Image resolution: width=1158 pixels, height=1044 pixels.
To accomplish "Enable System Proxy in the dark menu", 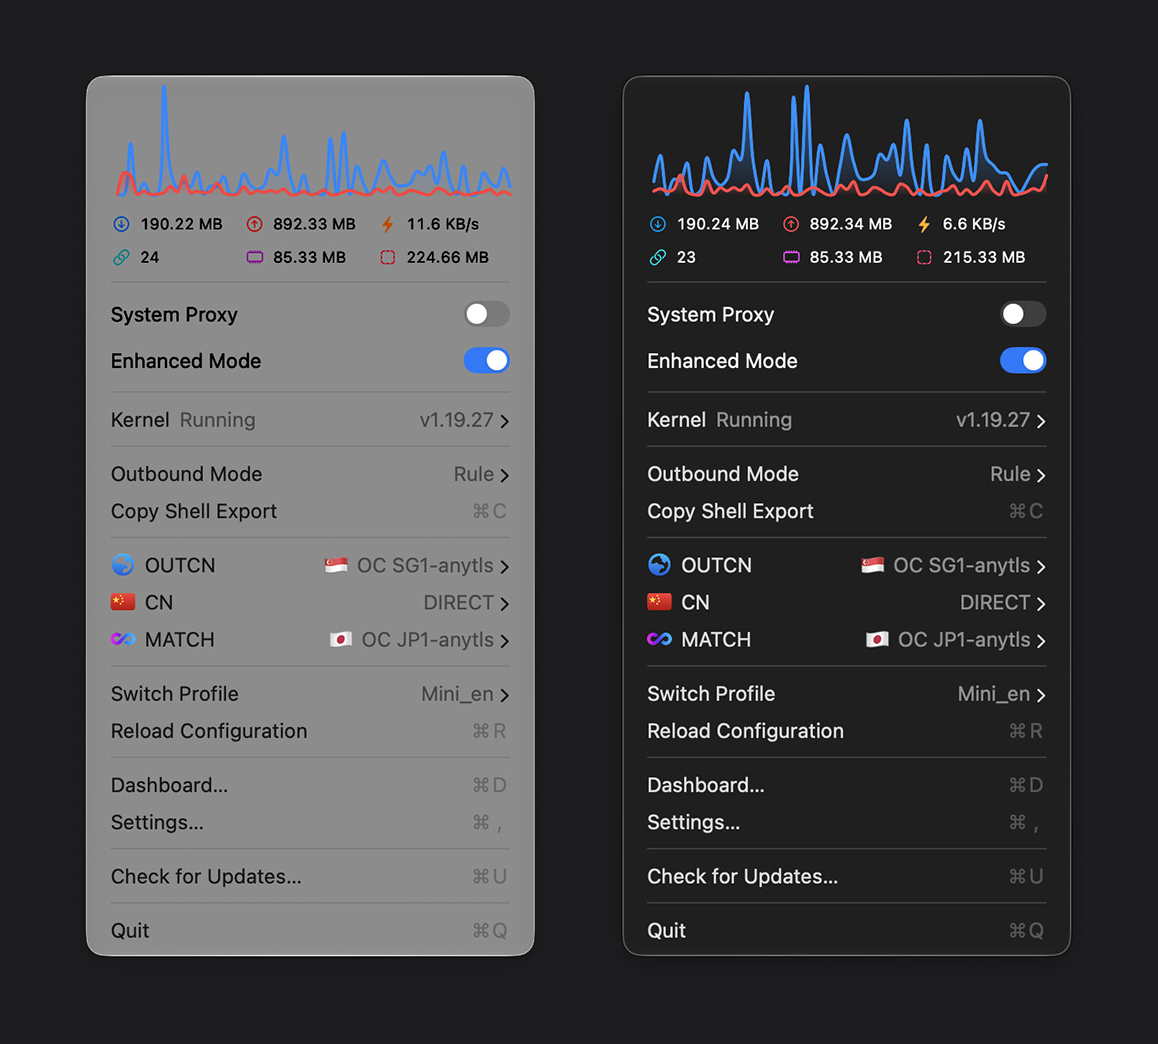I will pyautogui.click(x=1023, y=314).
